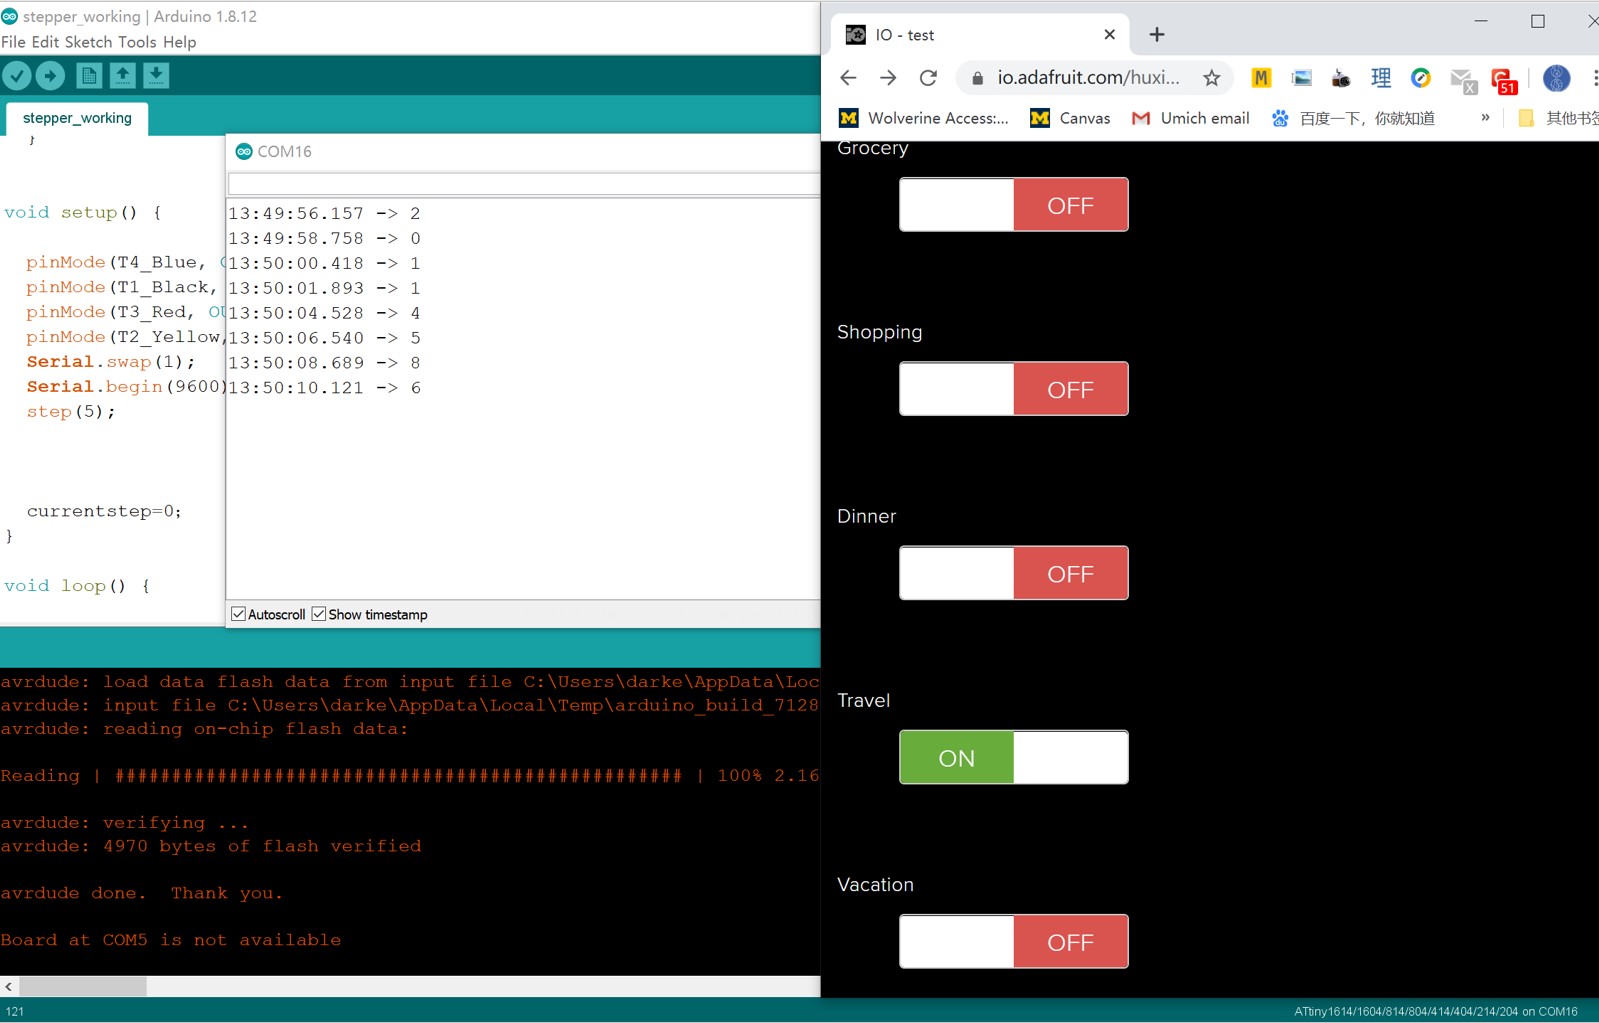Open the Arduino Edit menu

click(x=45, y=42)
